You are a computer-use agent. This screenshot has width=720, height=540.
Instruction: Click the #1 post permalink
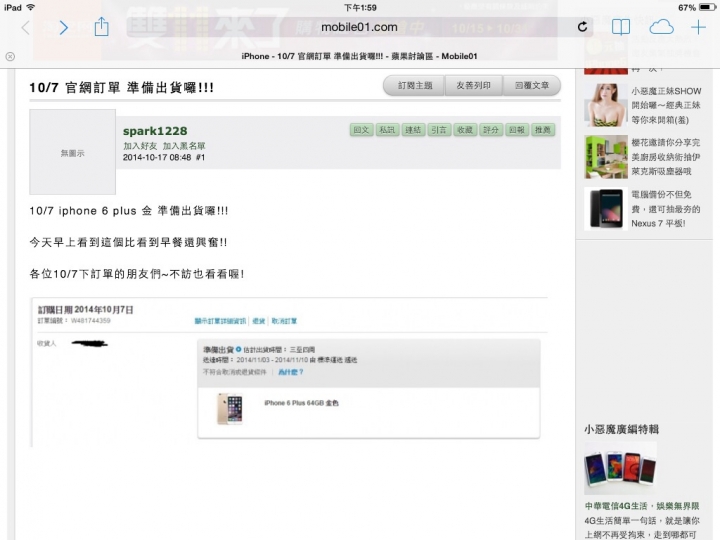(200, 158)
